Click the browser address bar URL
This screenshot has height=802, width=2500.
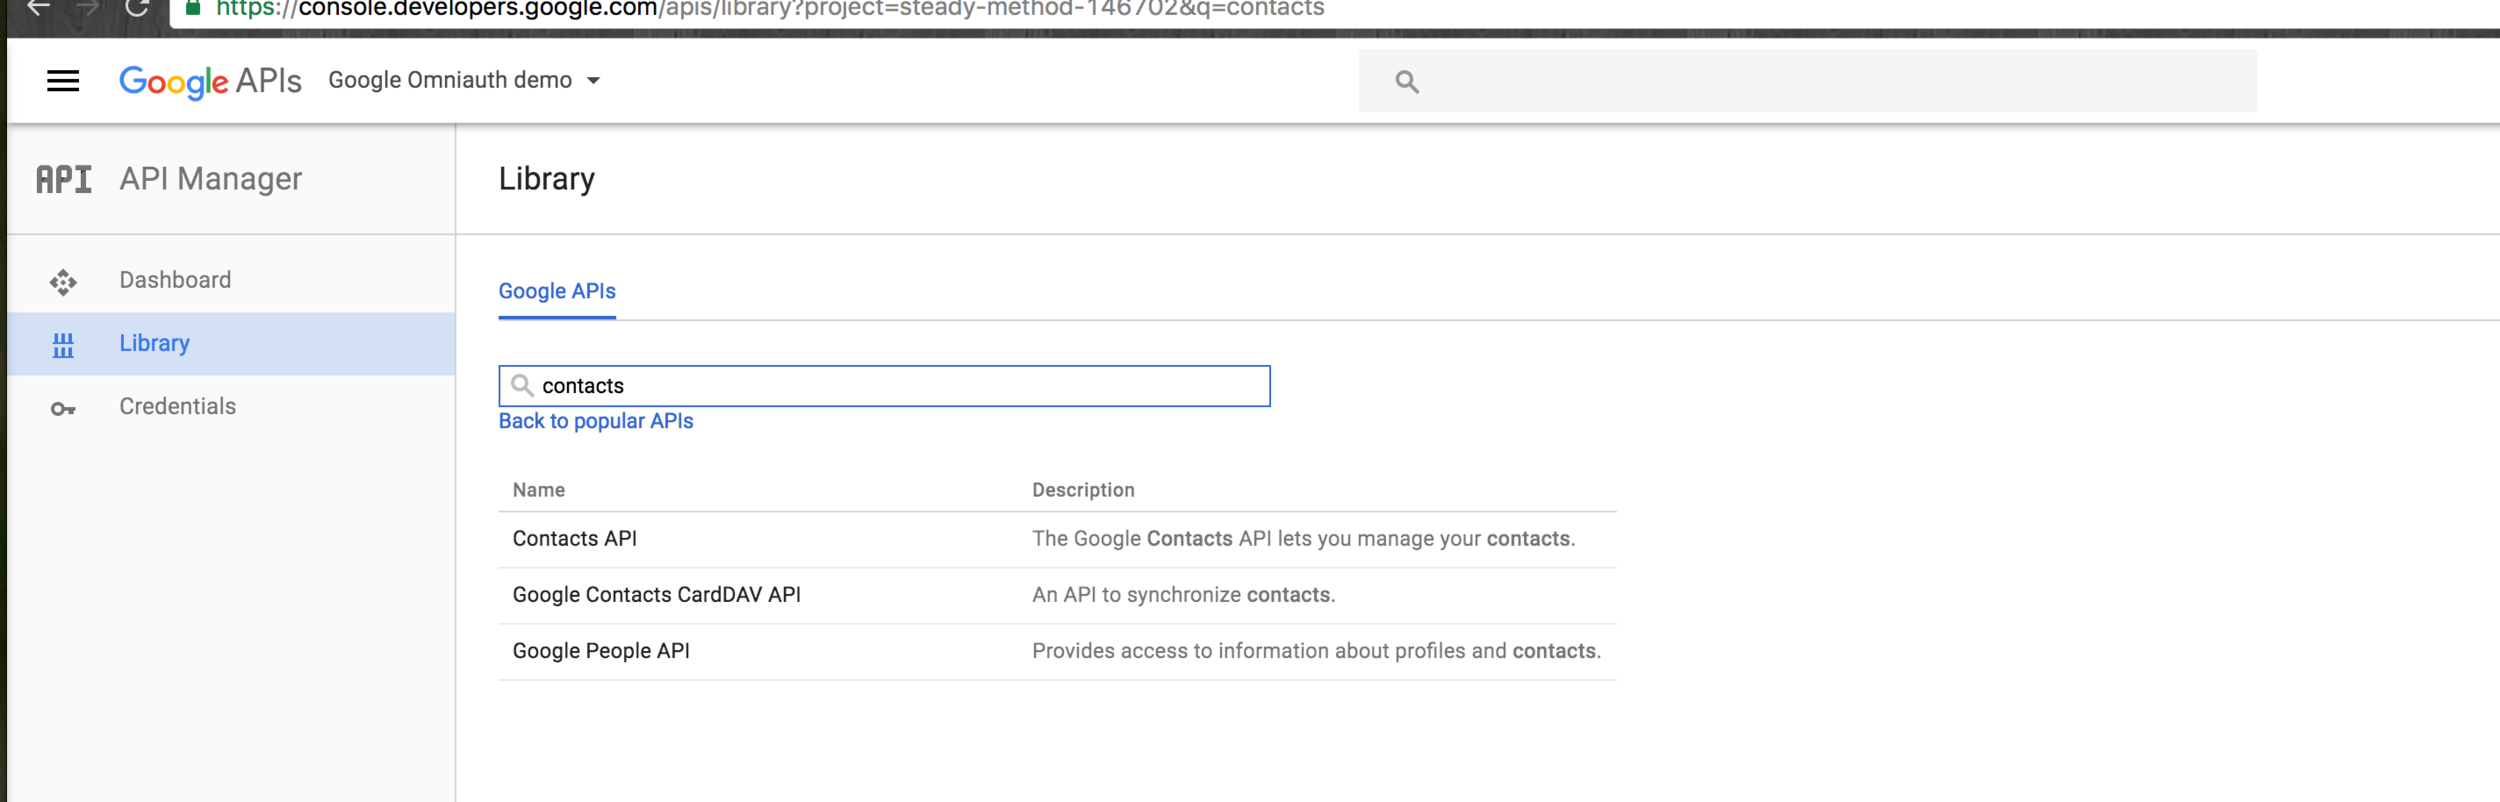coord(770,9)
